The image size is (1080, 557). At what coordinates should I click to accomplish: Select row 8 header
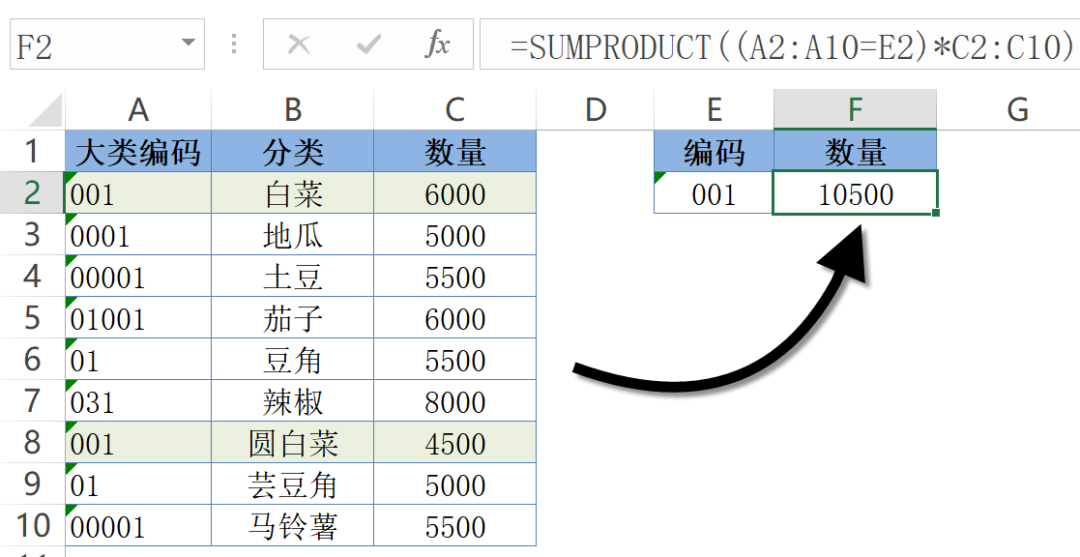[x=32, y=442]
